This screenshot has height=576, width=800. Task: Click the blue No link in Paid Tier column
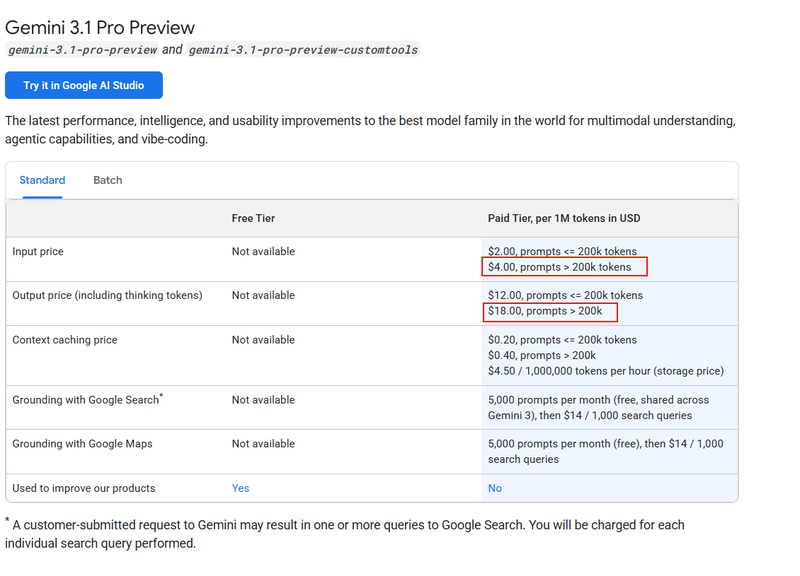495,488
